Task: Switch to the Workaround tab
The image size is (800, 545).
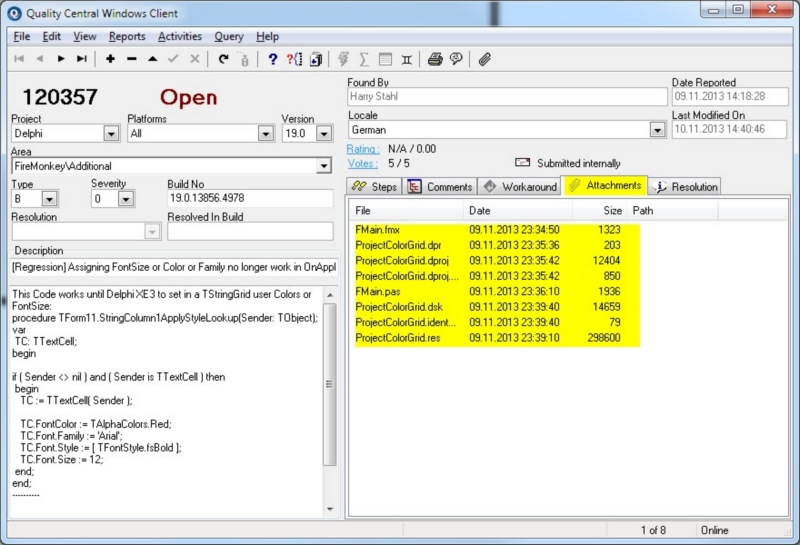Action: 519,187
